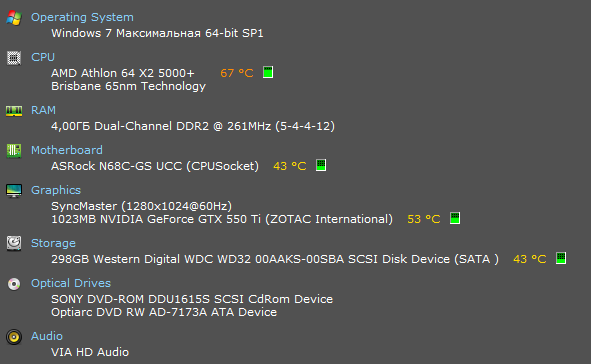Click the green hard drive temperature indicator
This screenshot has width=591, height=364.
point(561,258)
